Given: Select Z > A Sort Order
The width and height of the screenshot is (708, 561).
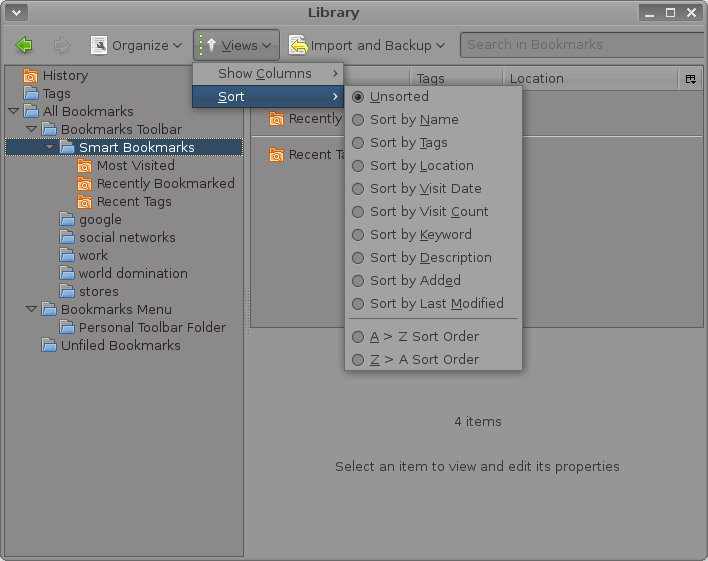Looking at the screenshot, I should pyautogui.click(x=433, y=360).
